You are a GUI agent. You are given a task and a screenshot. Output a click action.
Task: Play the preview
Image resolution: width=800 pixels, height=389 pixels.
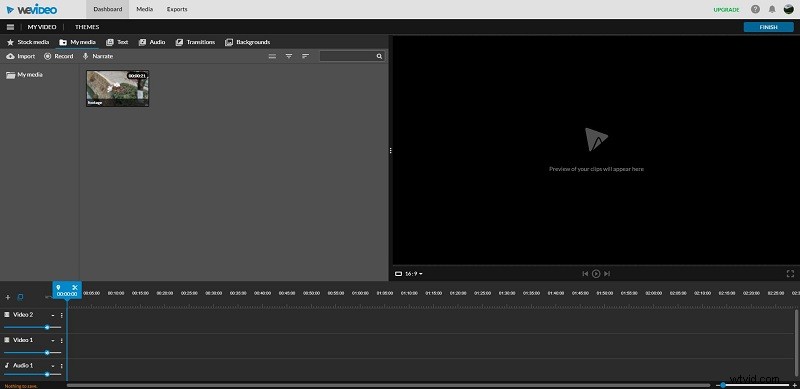(x=596, y=274)
